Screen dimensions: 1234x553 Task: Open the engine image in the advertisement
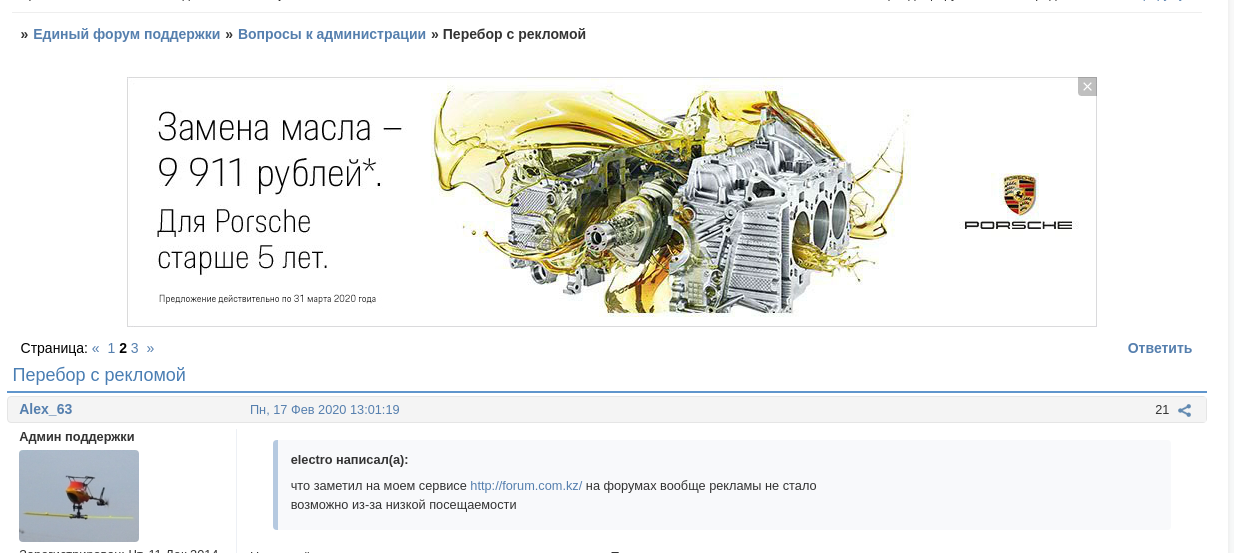(x=670, y=201)
